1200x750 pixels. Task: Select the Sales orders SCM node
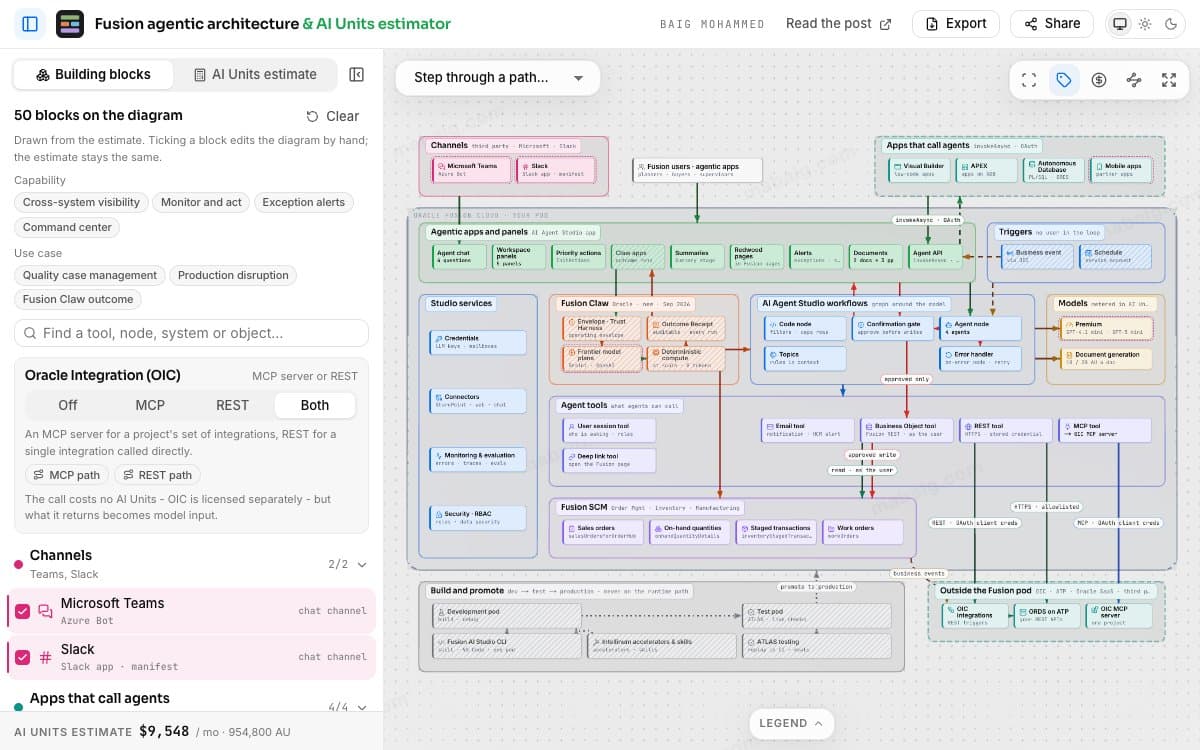tap(603, 531)
